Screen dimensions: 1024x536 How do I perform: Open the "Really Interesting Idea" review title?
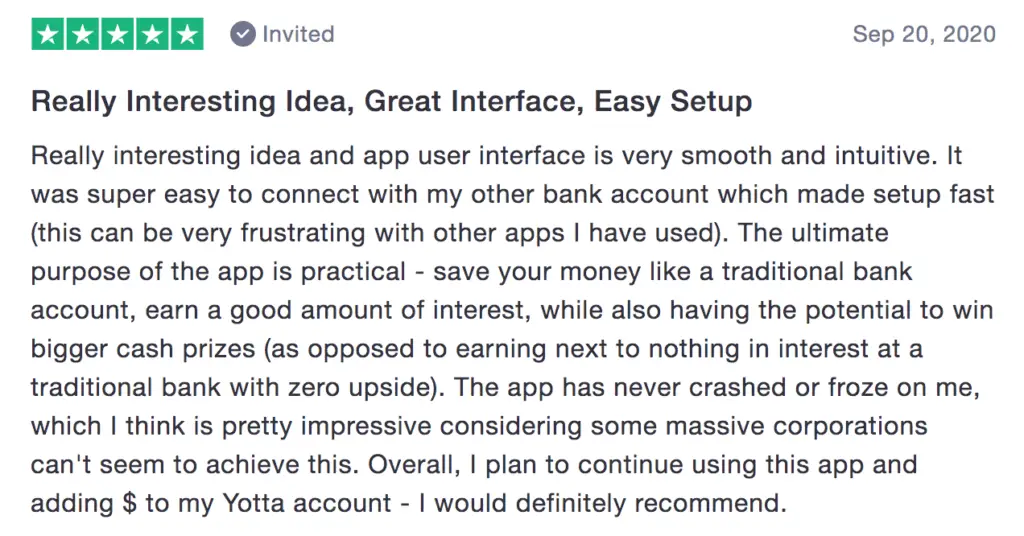(392, 102)
